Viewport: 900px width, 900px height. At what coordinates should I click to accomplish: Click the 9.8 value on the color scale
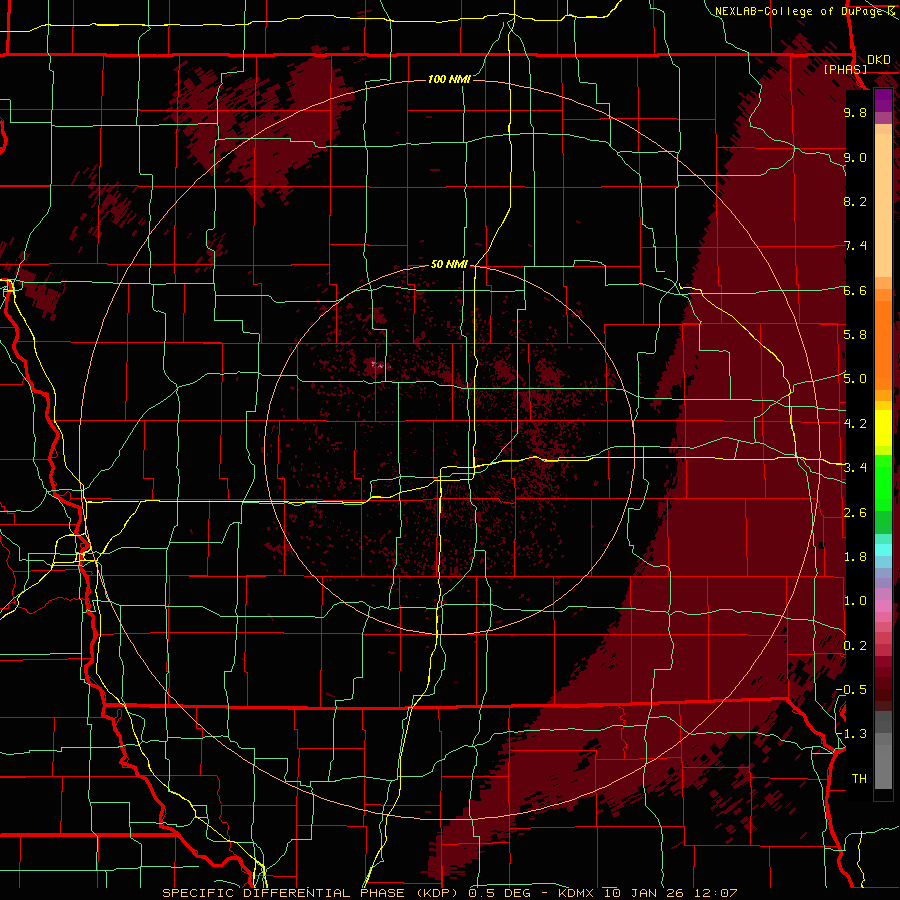tap(855, 112)
